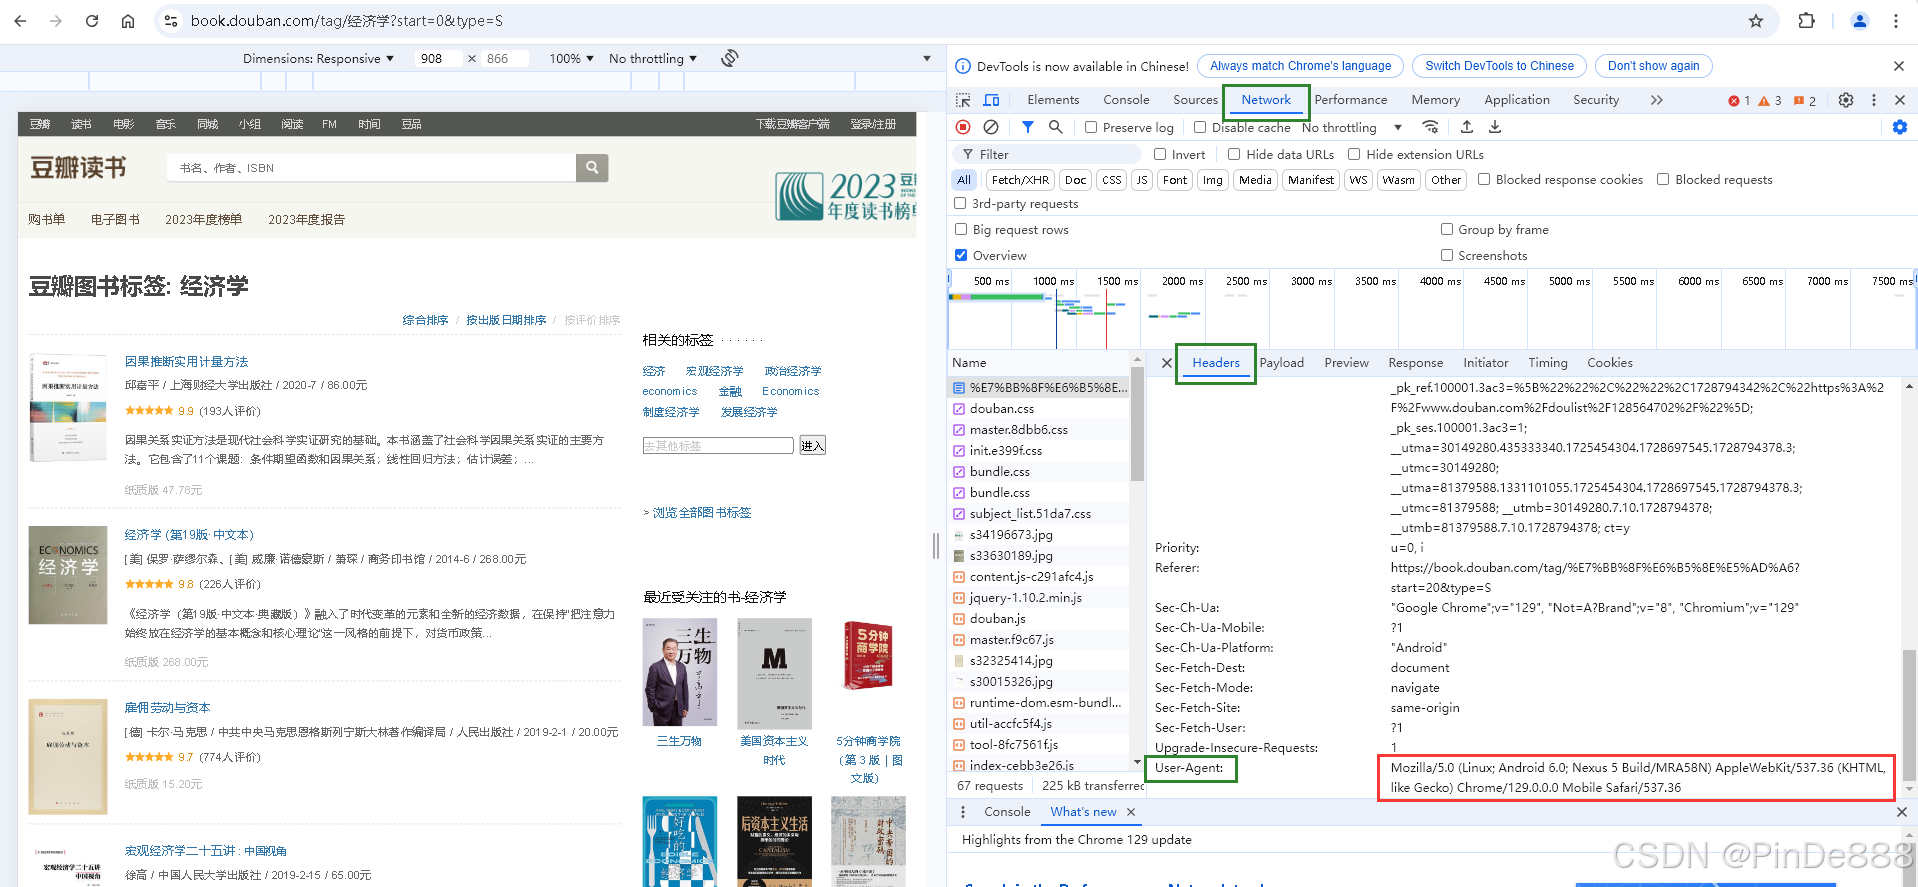
Task: Toggle the network filter funnel
Action: 1027,127
